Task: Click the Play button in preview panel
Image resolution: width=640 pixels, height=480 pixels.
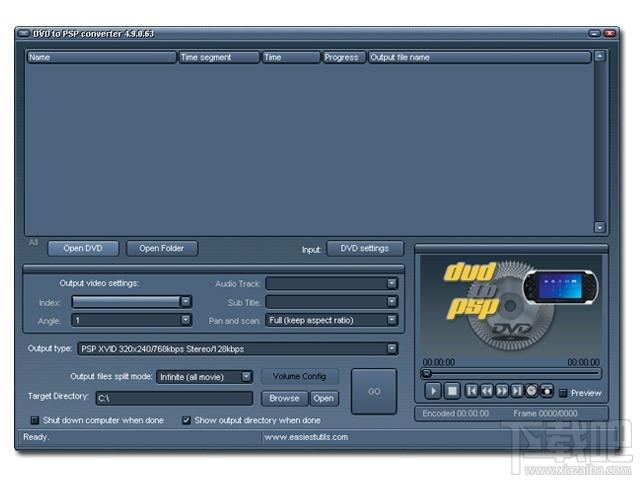Action: click(x=433, y=391)
